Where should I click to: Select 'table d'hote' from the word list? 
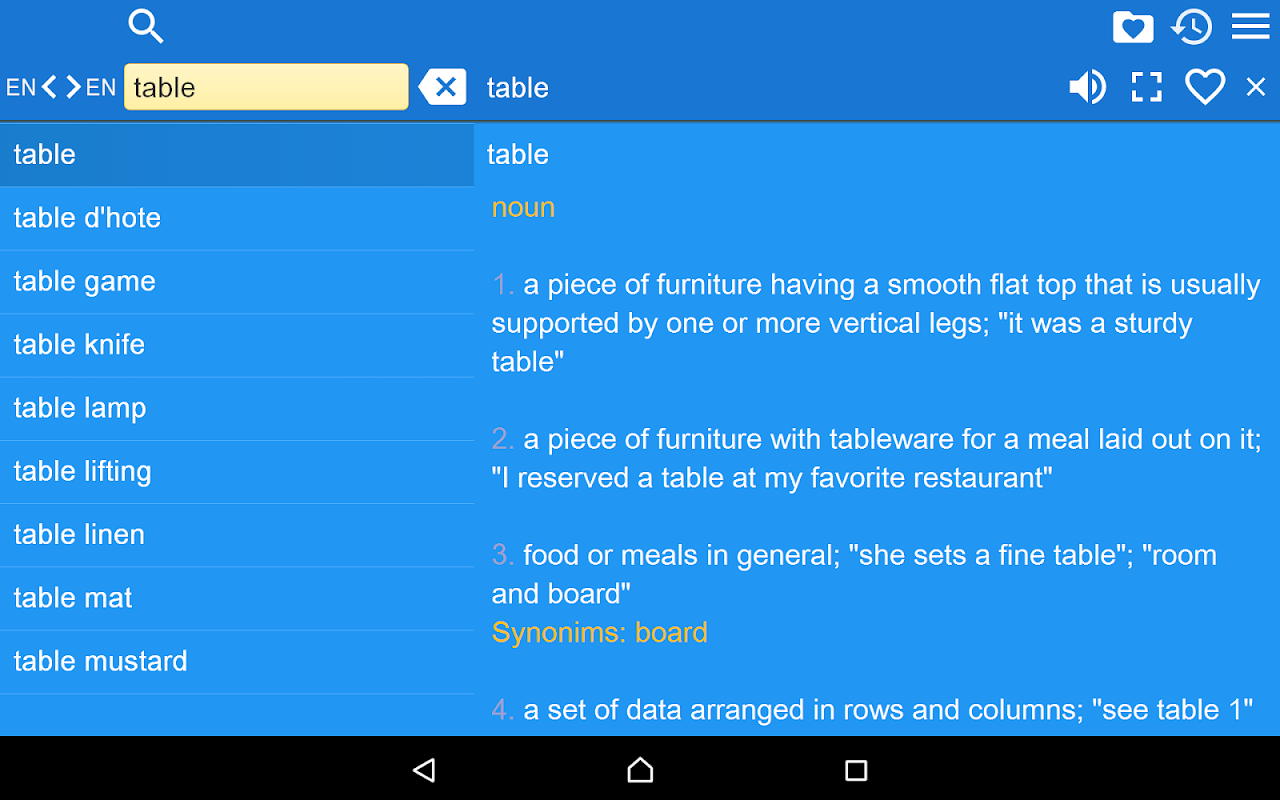[237, 218]
